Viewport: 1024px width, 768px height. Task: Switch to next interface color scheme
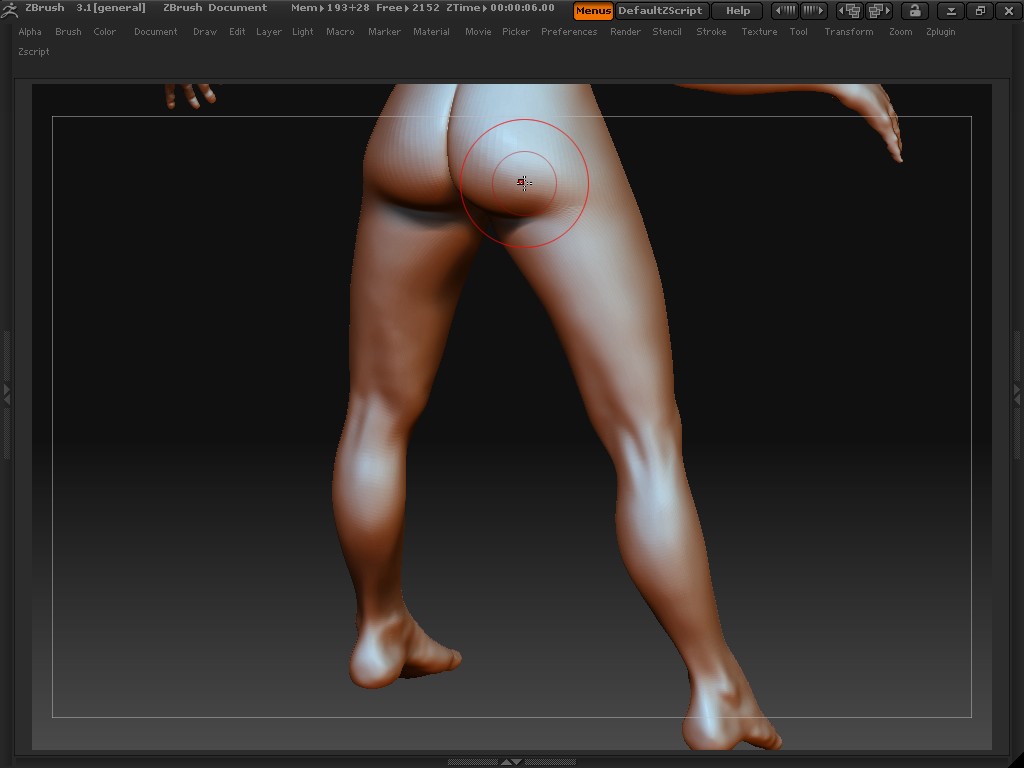(x=813, y=10)
